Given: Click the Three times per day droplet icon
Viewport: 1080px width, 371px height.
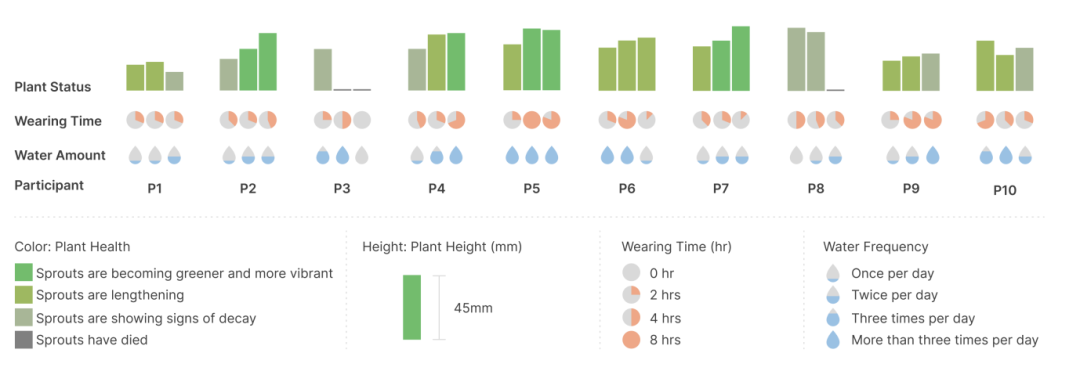Looking at the screenshot, I should tap(833, 317).
